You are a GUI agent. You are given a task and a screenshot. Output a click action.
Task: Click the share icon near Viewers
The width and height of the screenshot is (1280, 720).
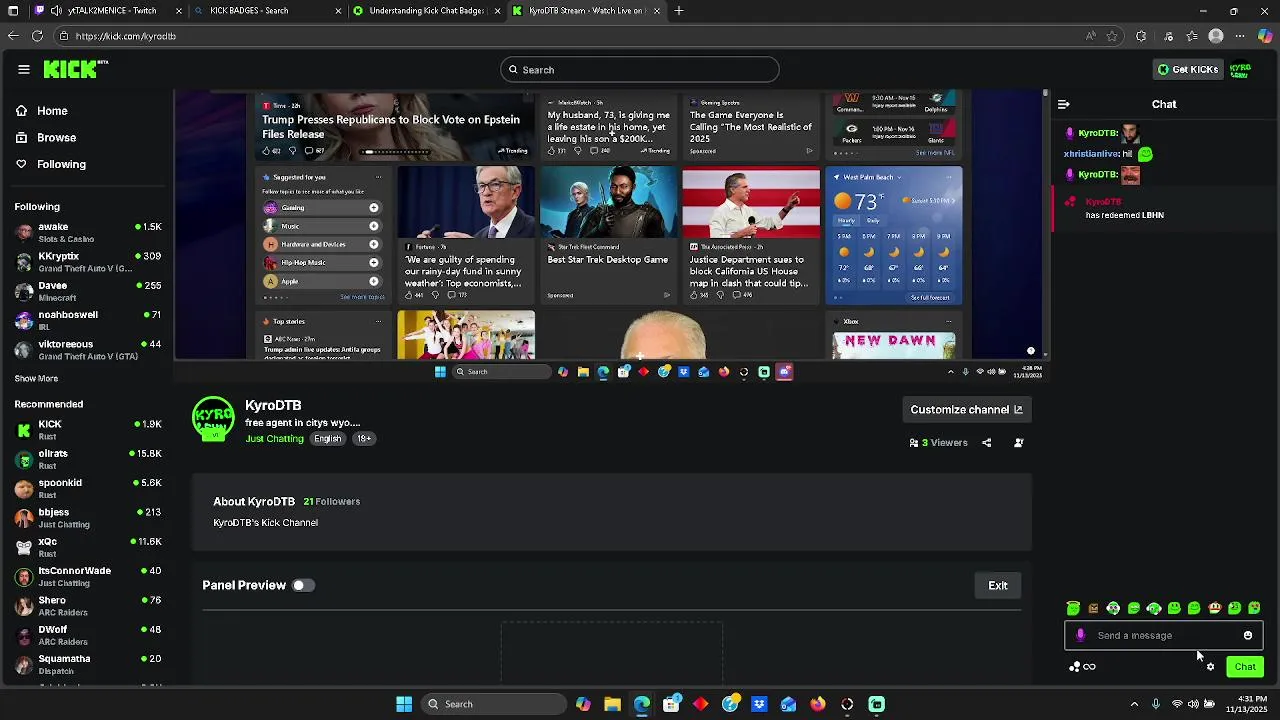click(986, 442)
